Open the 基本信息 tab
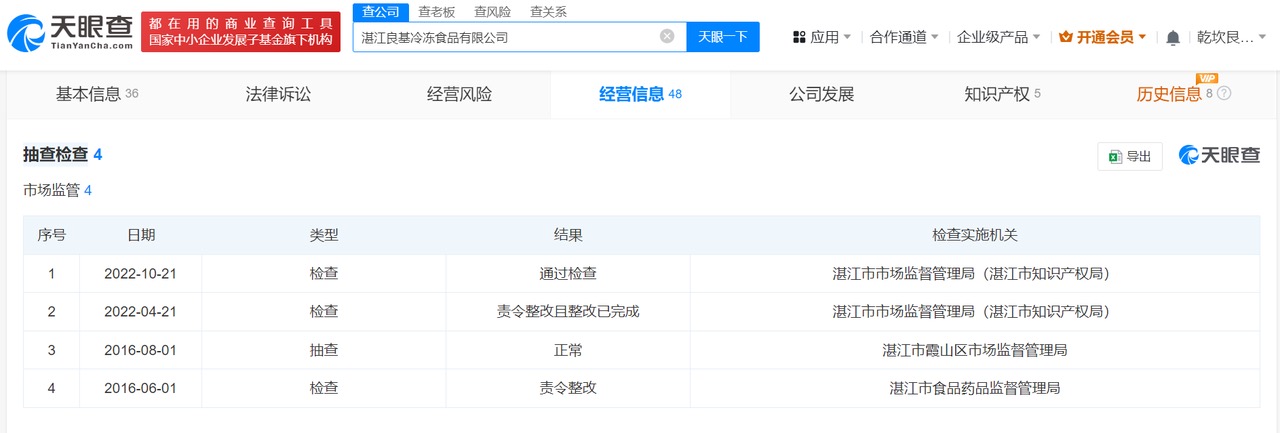The image size is (1280, 433). pos(97,94)
